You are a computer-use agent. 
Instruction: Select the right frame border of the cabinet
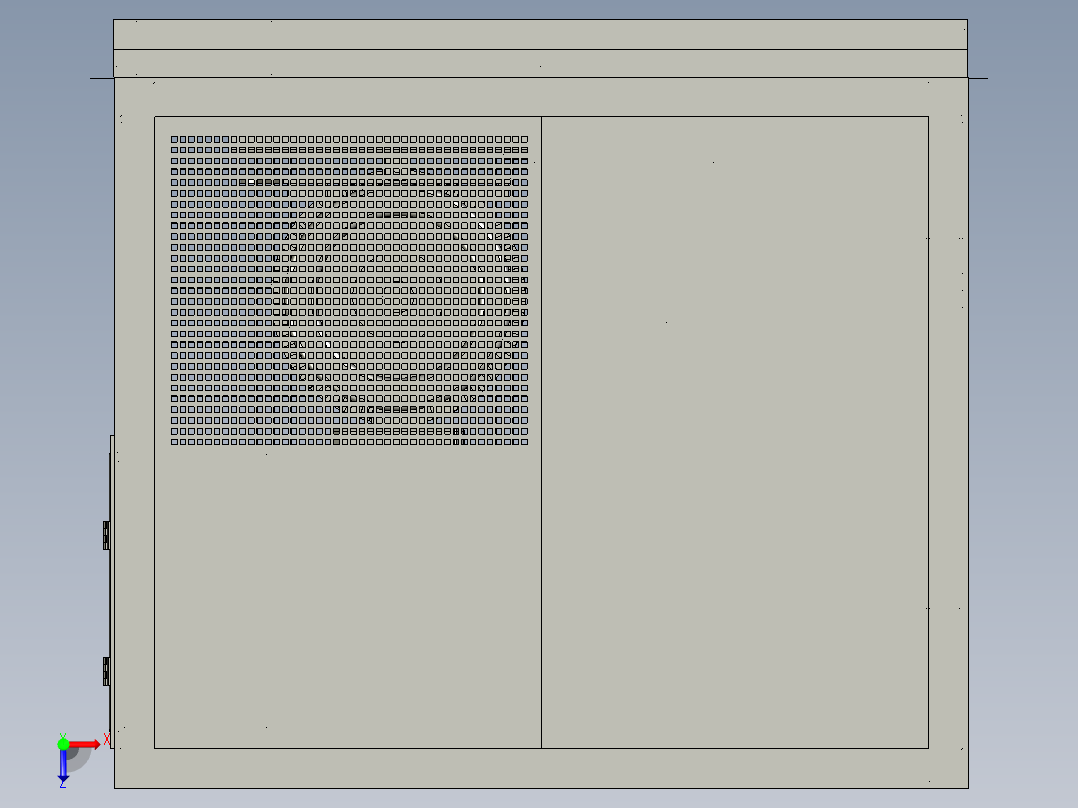point(948,432)
